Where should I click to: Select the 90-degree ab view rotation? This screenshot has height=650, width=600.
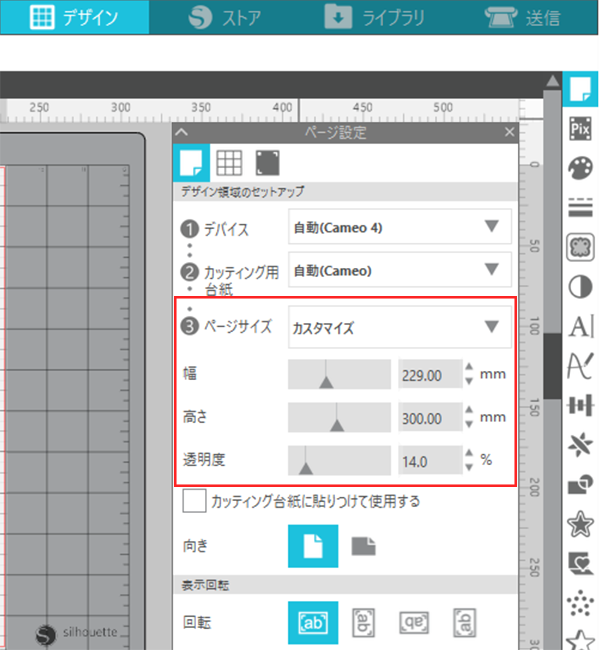[x=363, y=623]
